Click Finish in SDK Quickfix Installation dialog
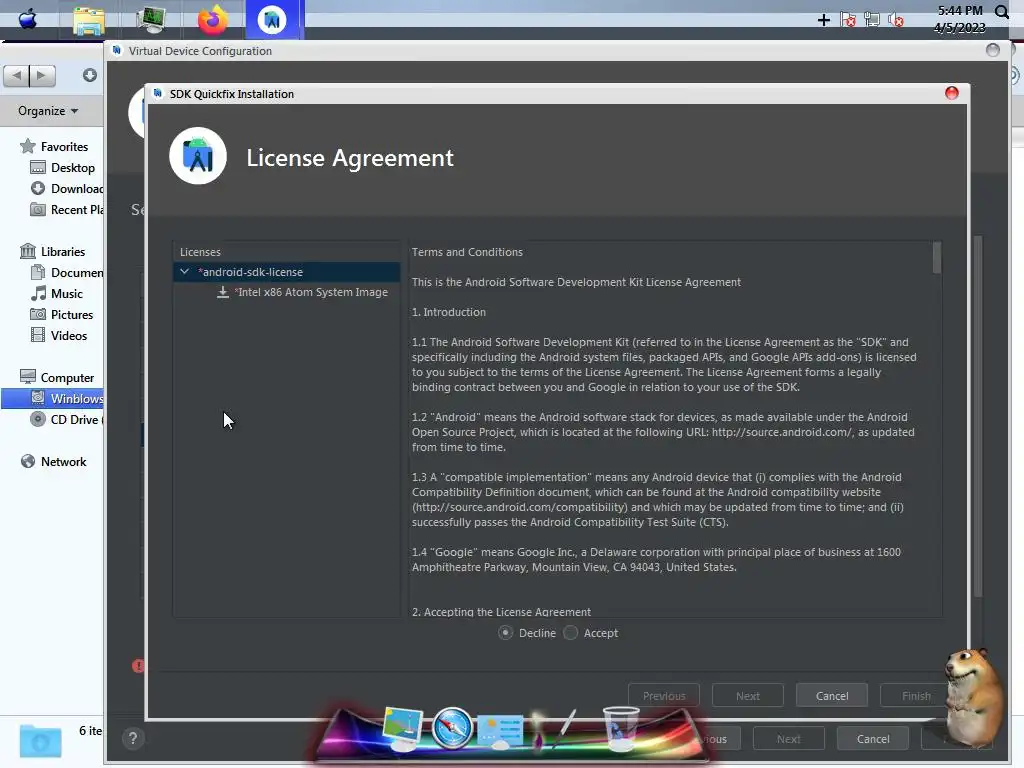1024x768 pixels. click(916, 696)
